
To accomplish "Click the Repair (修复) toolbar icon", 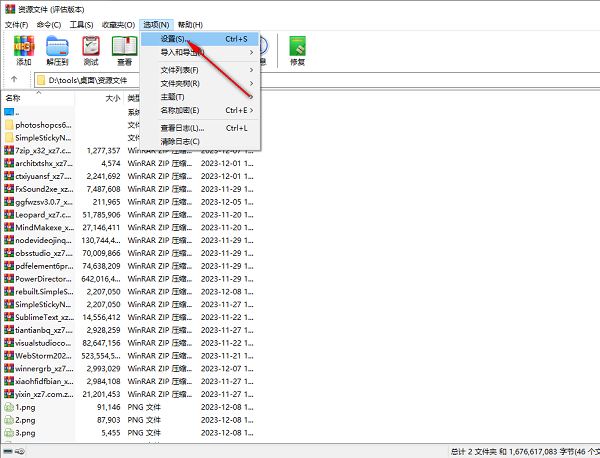I will tap(297, 46).
